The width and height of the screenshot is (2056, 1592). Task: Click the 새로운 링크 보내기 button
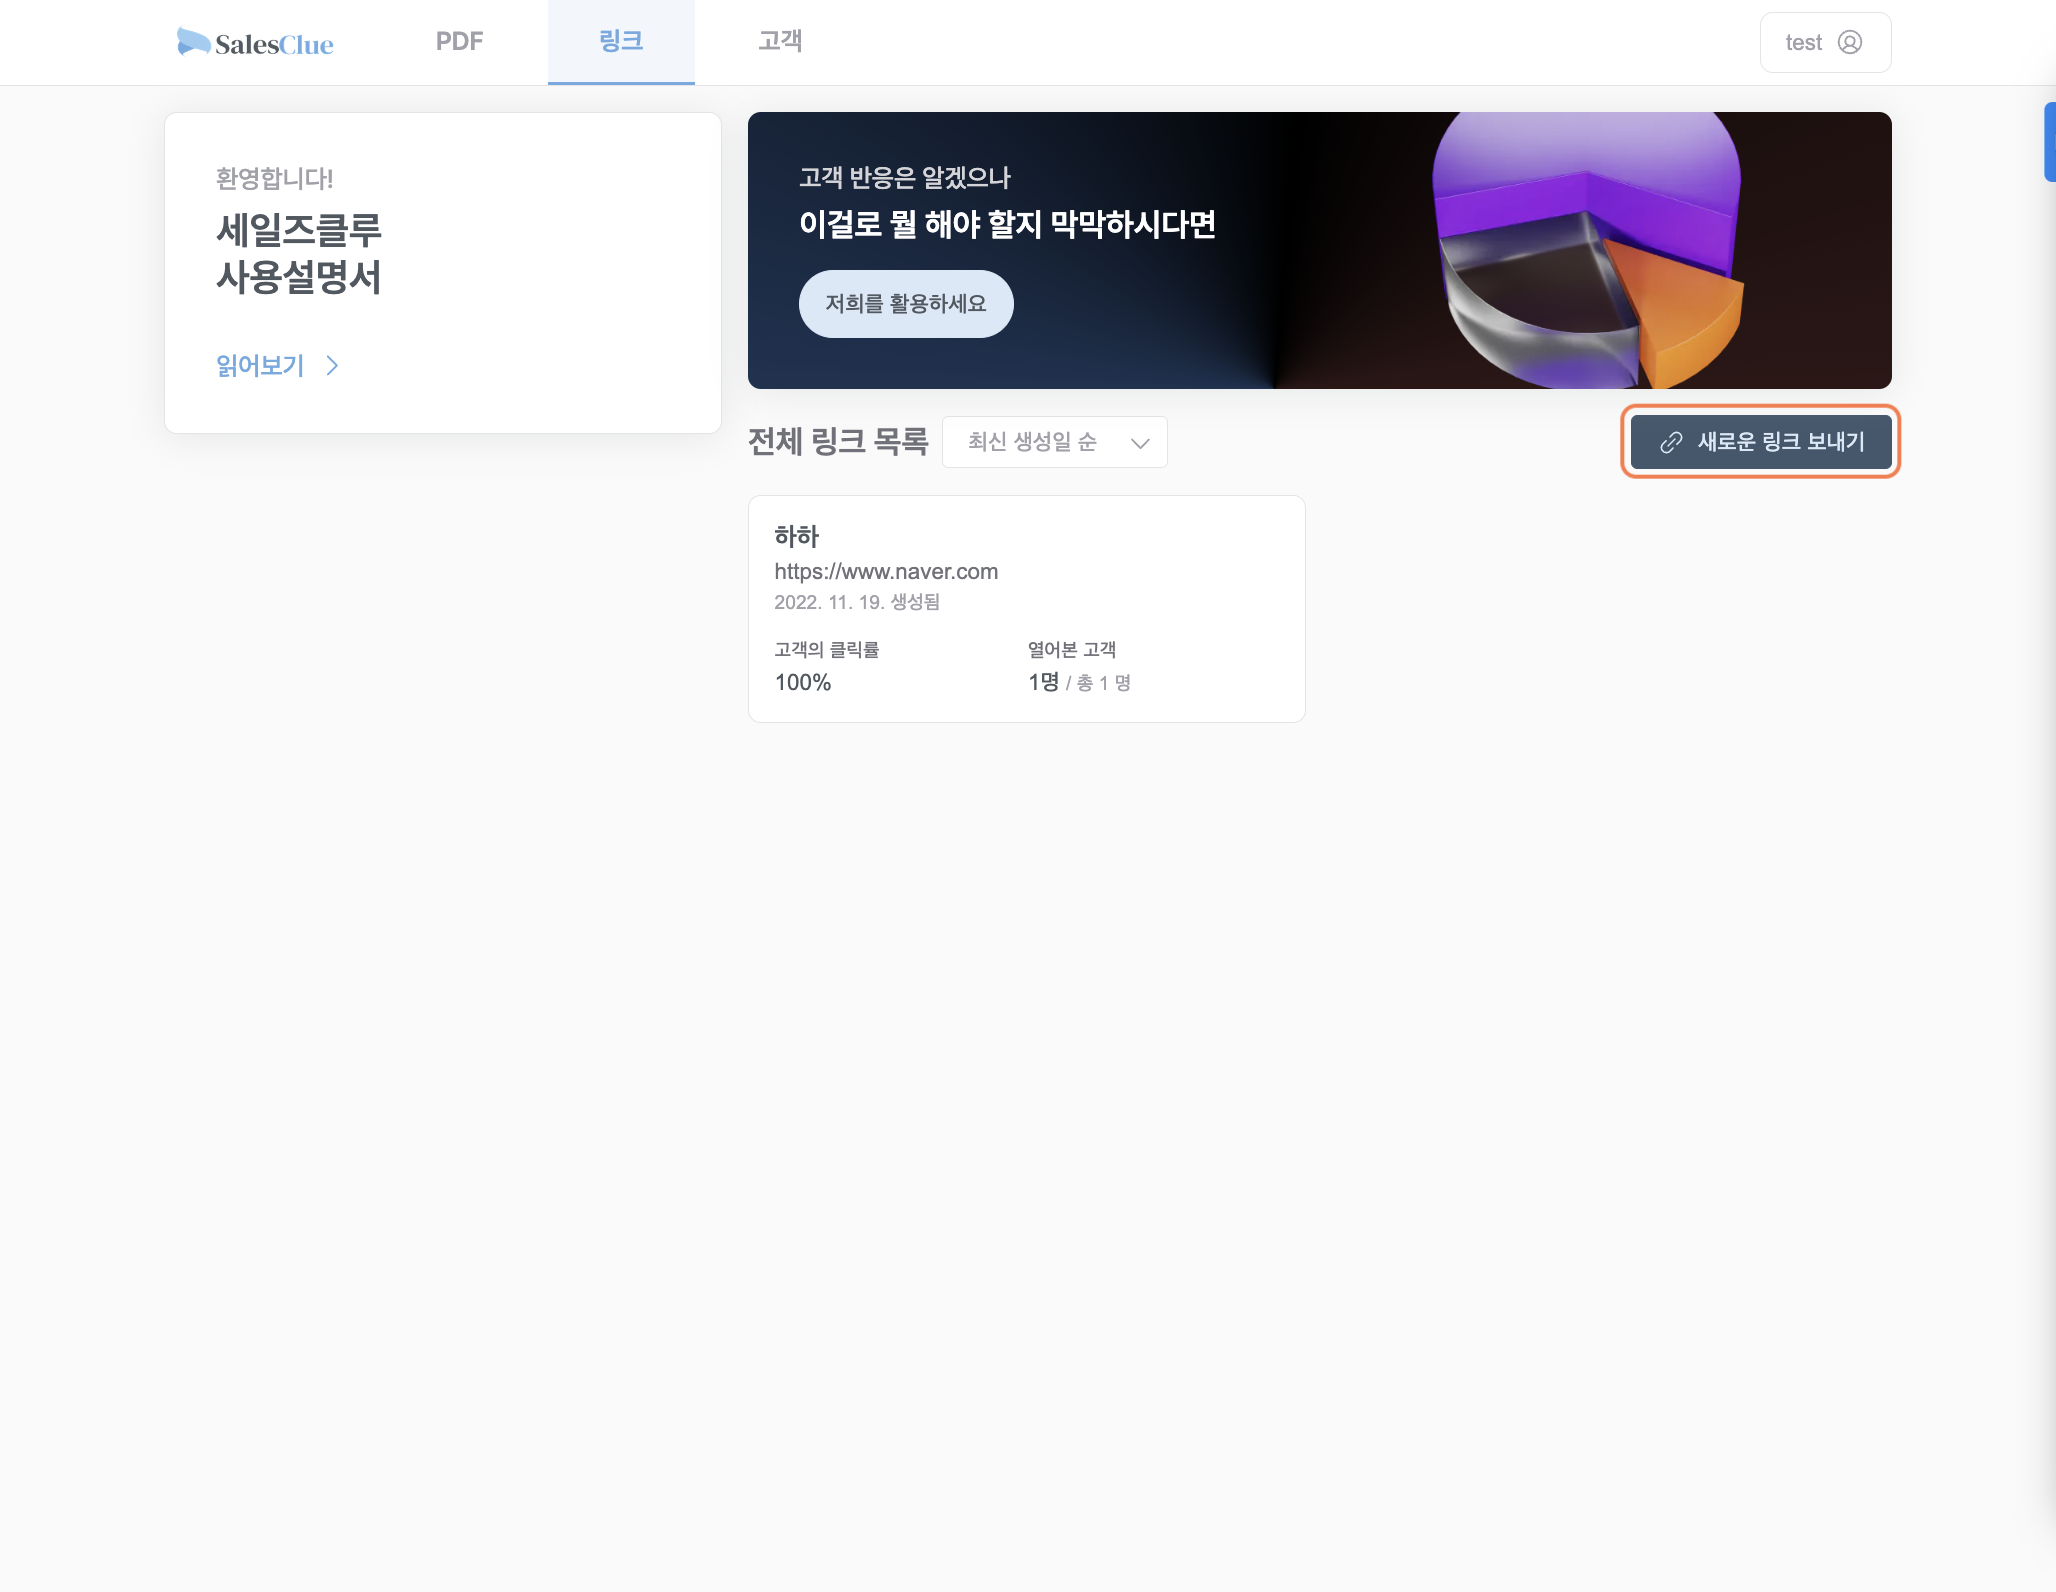[x=1761, y=442]
